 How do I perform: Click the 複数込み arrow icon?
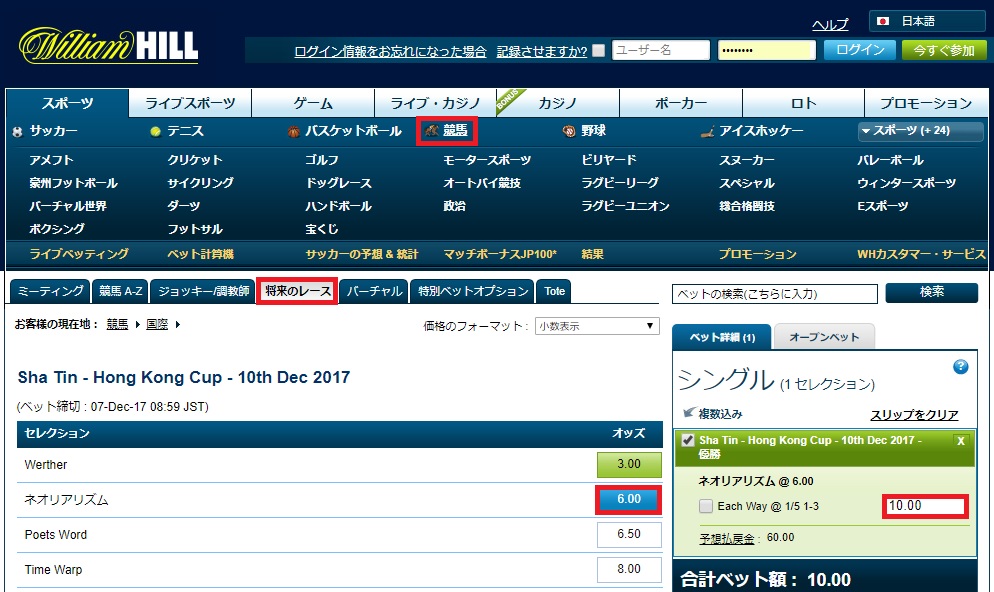(688, 413)
